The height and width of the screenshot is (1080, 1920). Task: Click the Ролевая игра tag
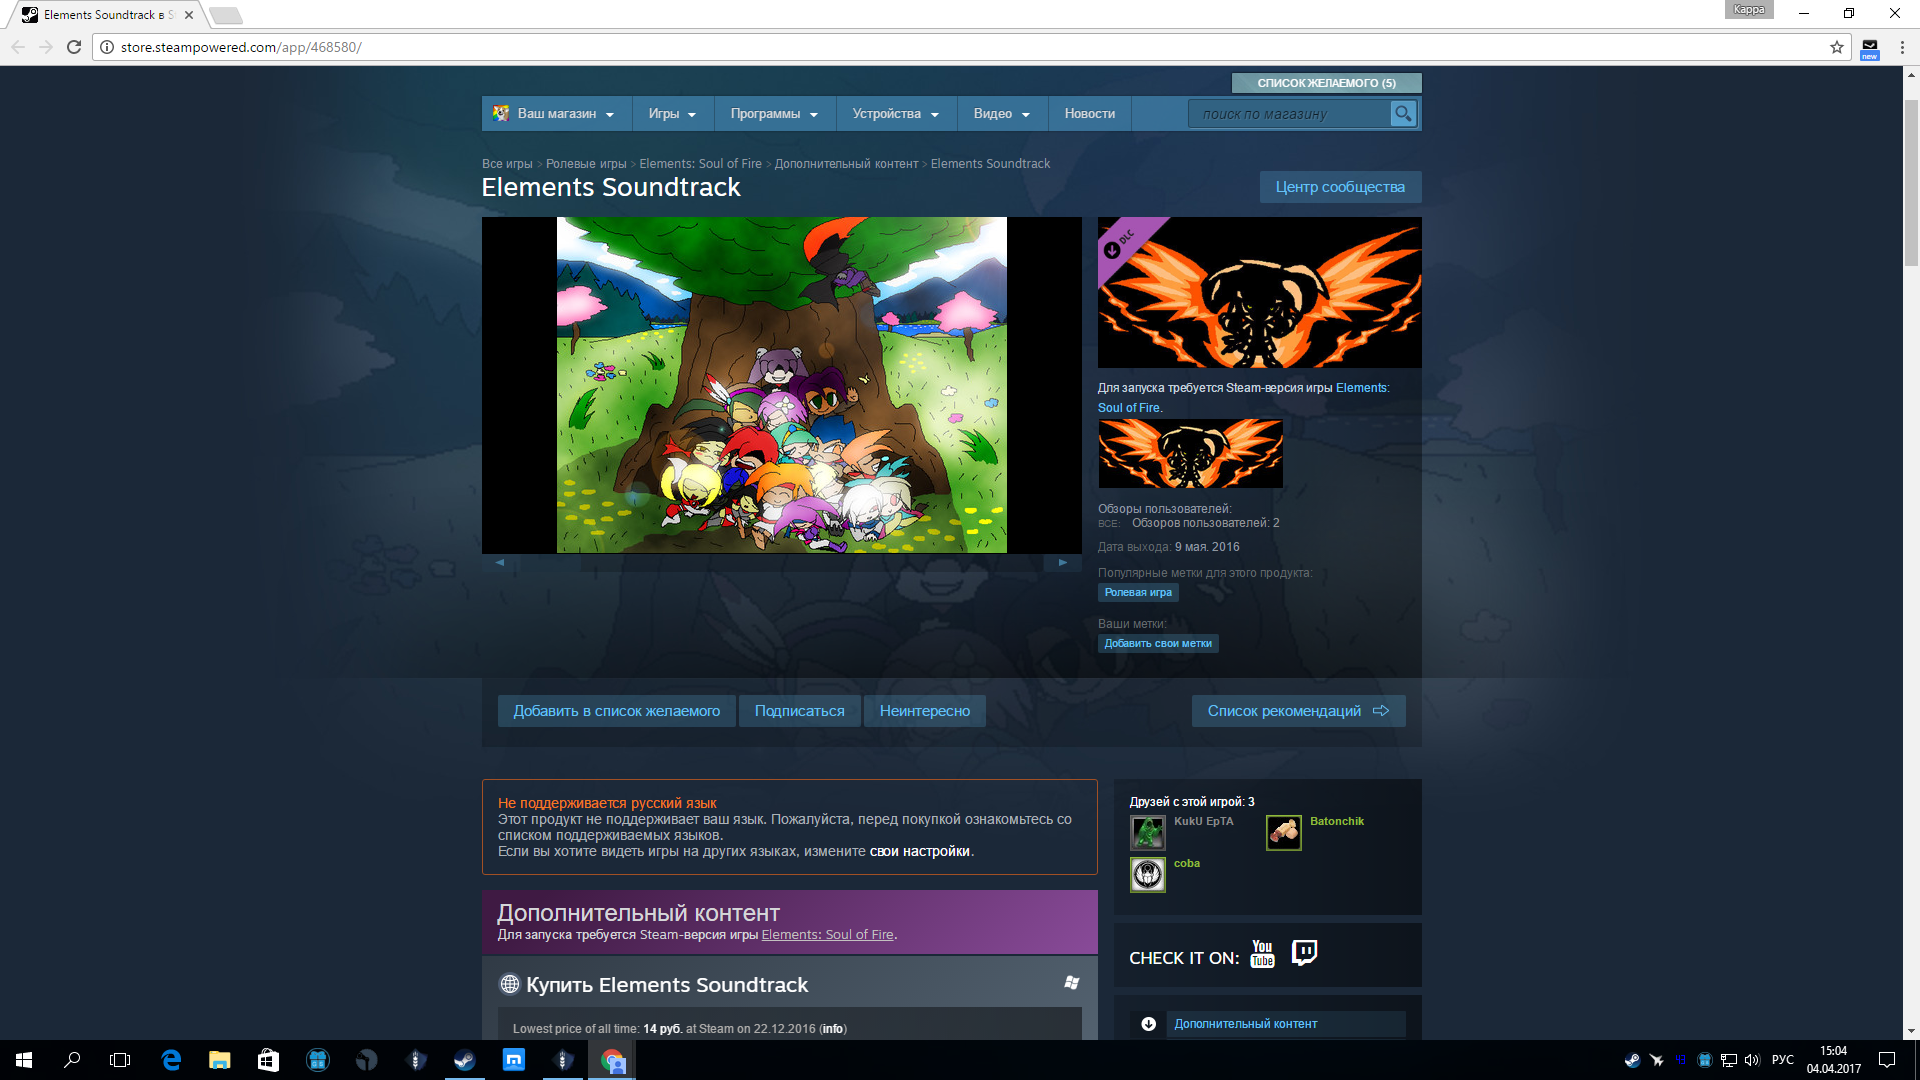click(1138, 592)
